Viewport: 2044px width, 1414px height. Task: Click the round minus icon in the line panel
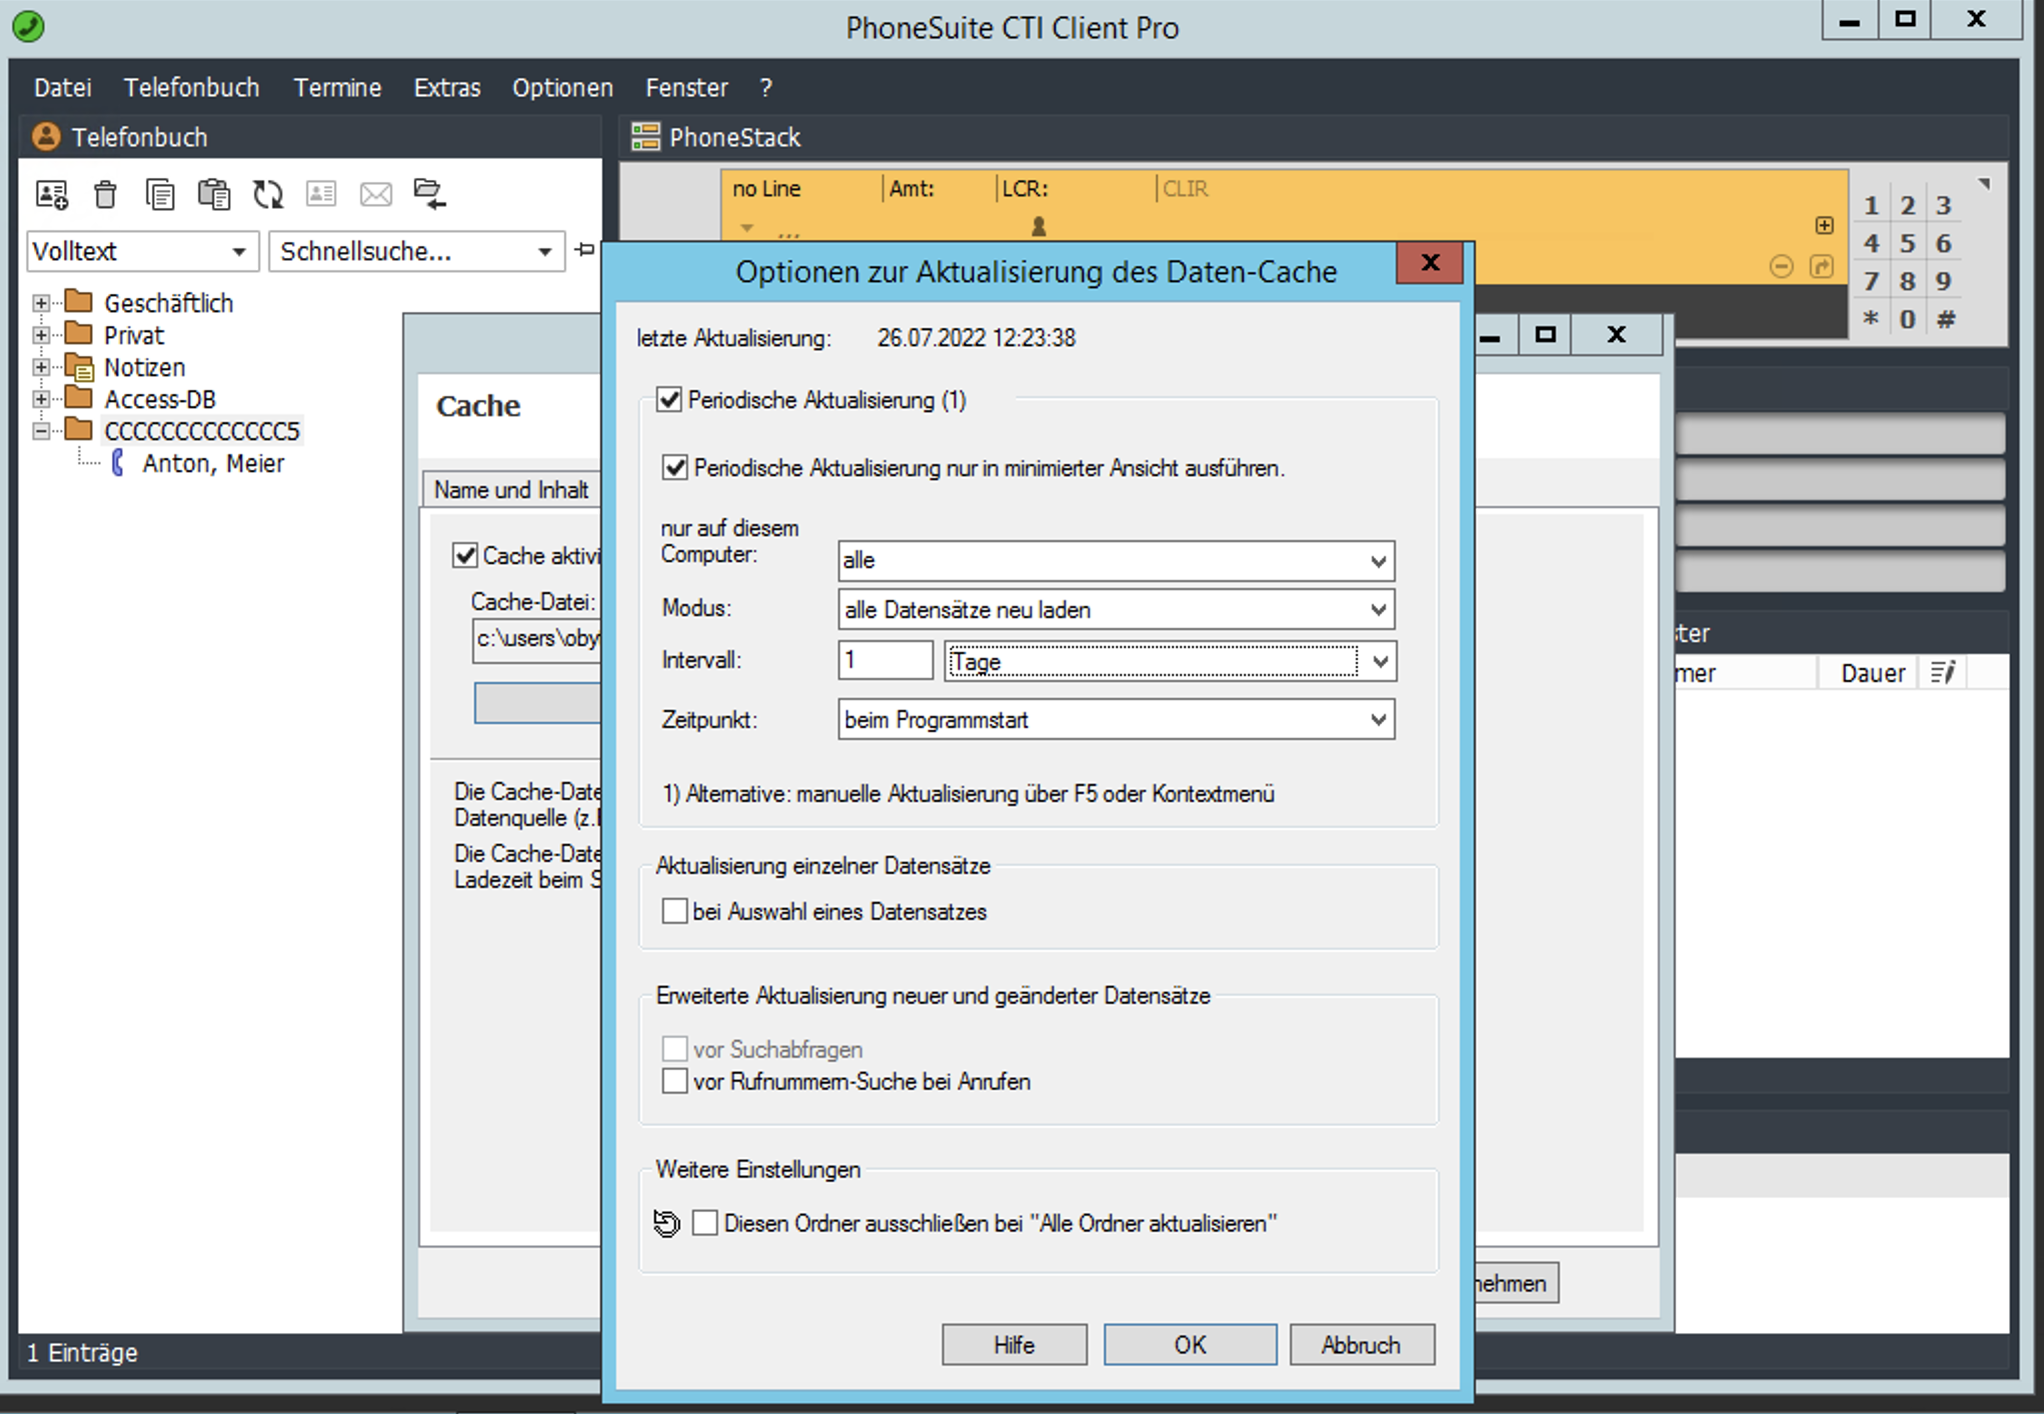[x=1781, y=266]
